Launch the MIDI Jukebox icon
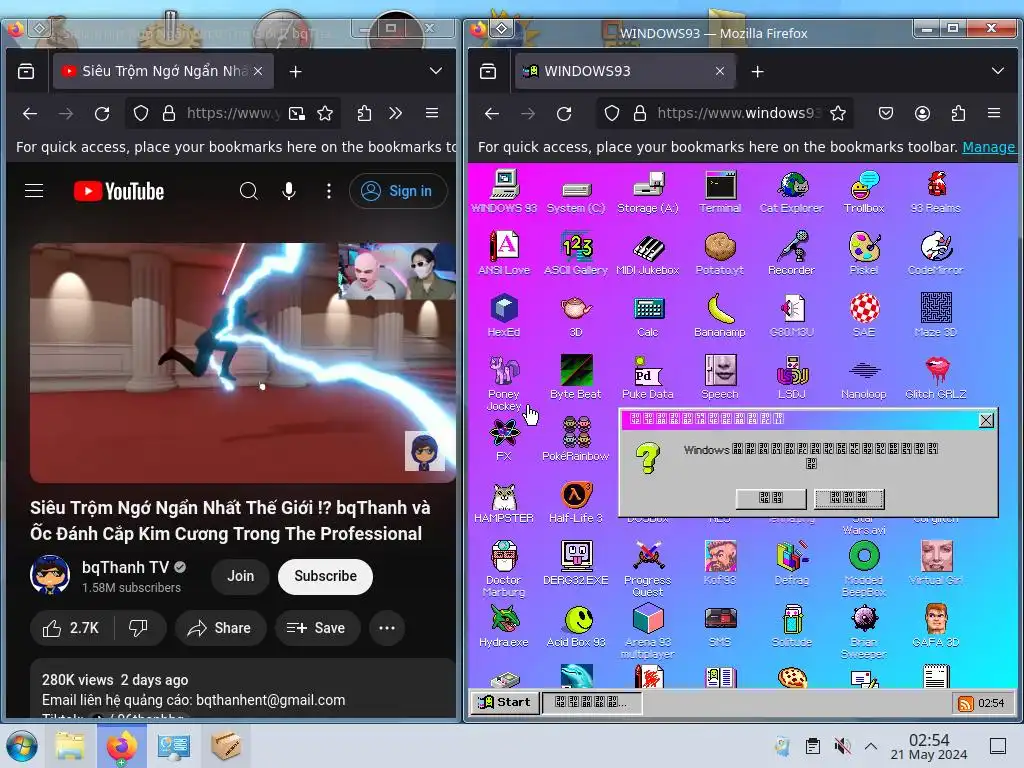The width and height of the screenshot is (1024, 768). [648, 253]
